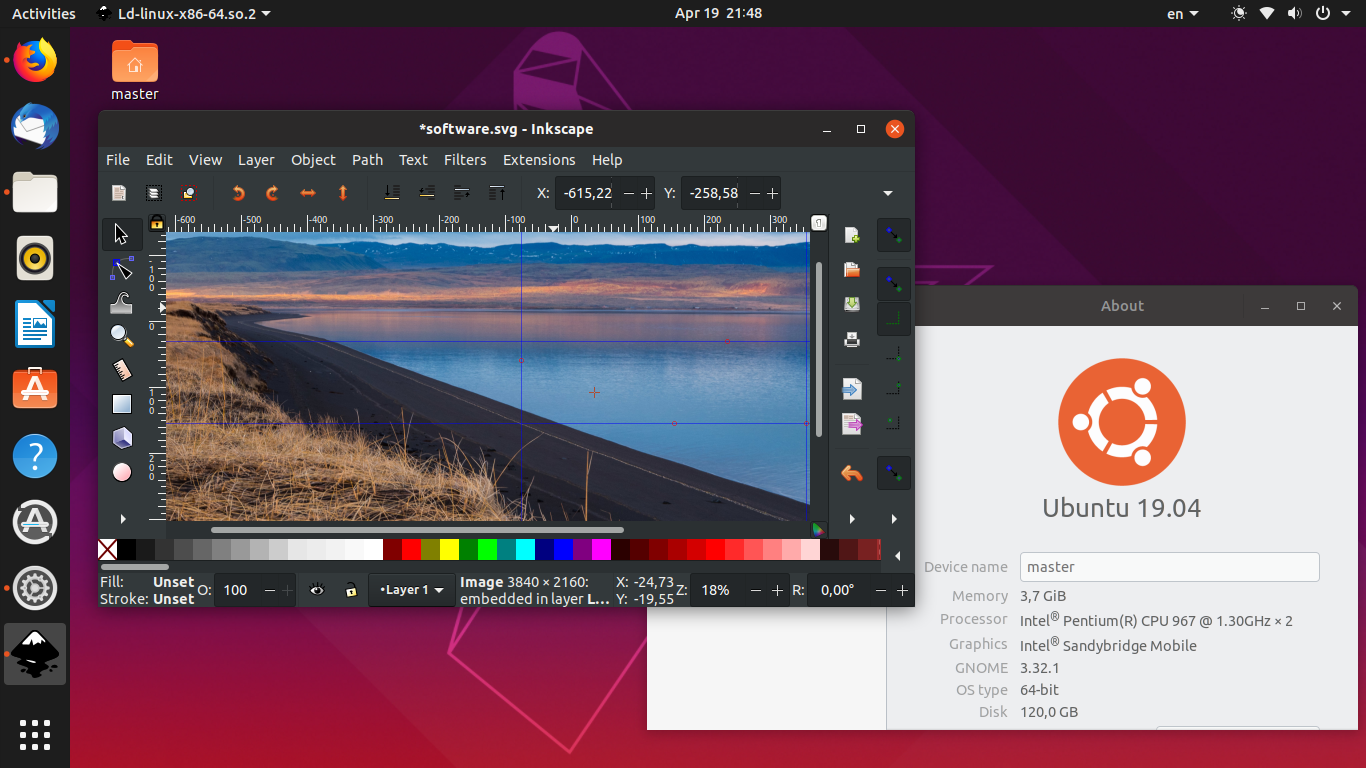The image size is (1366, 768).
Task: Select the Zoom magnifier tool
Action: [122, 336]
